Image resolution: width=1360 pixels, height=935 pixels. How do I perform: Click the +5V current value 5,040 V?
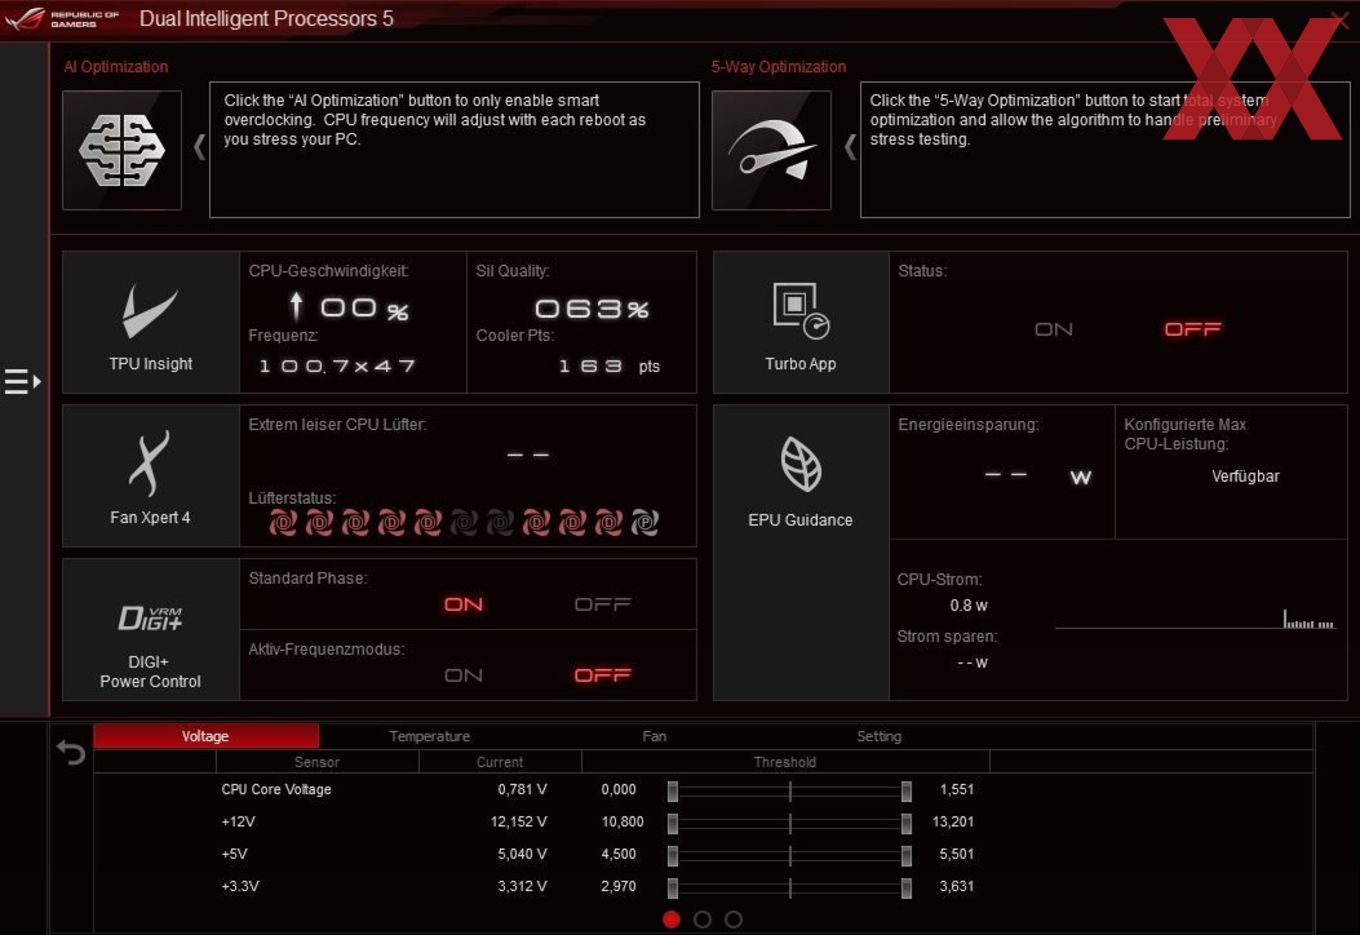522,854
